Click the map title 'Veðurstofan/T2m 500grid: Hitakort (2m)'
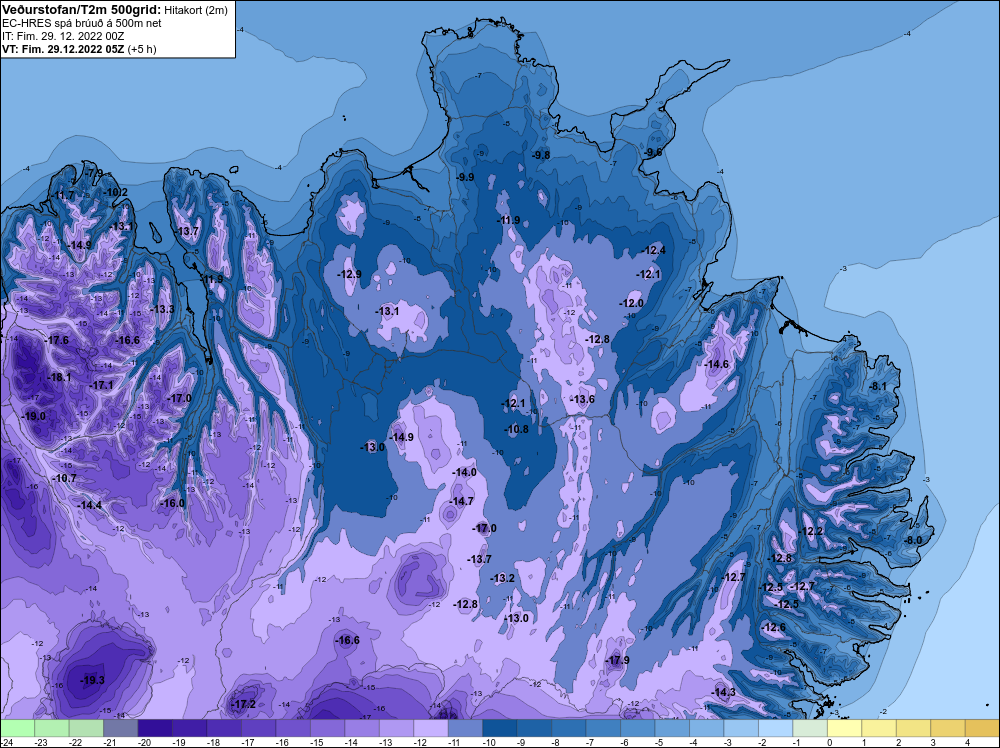 [114, 9]
